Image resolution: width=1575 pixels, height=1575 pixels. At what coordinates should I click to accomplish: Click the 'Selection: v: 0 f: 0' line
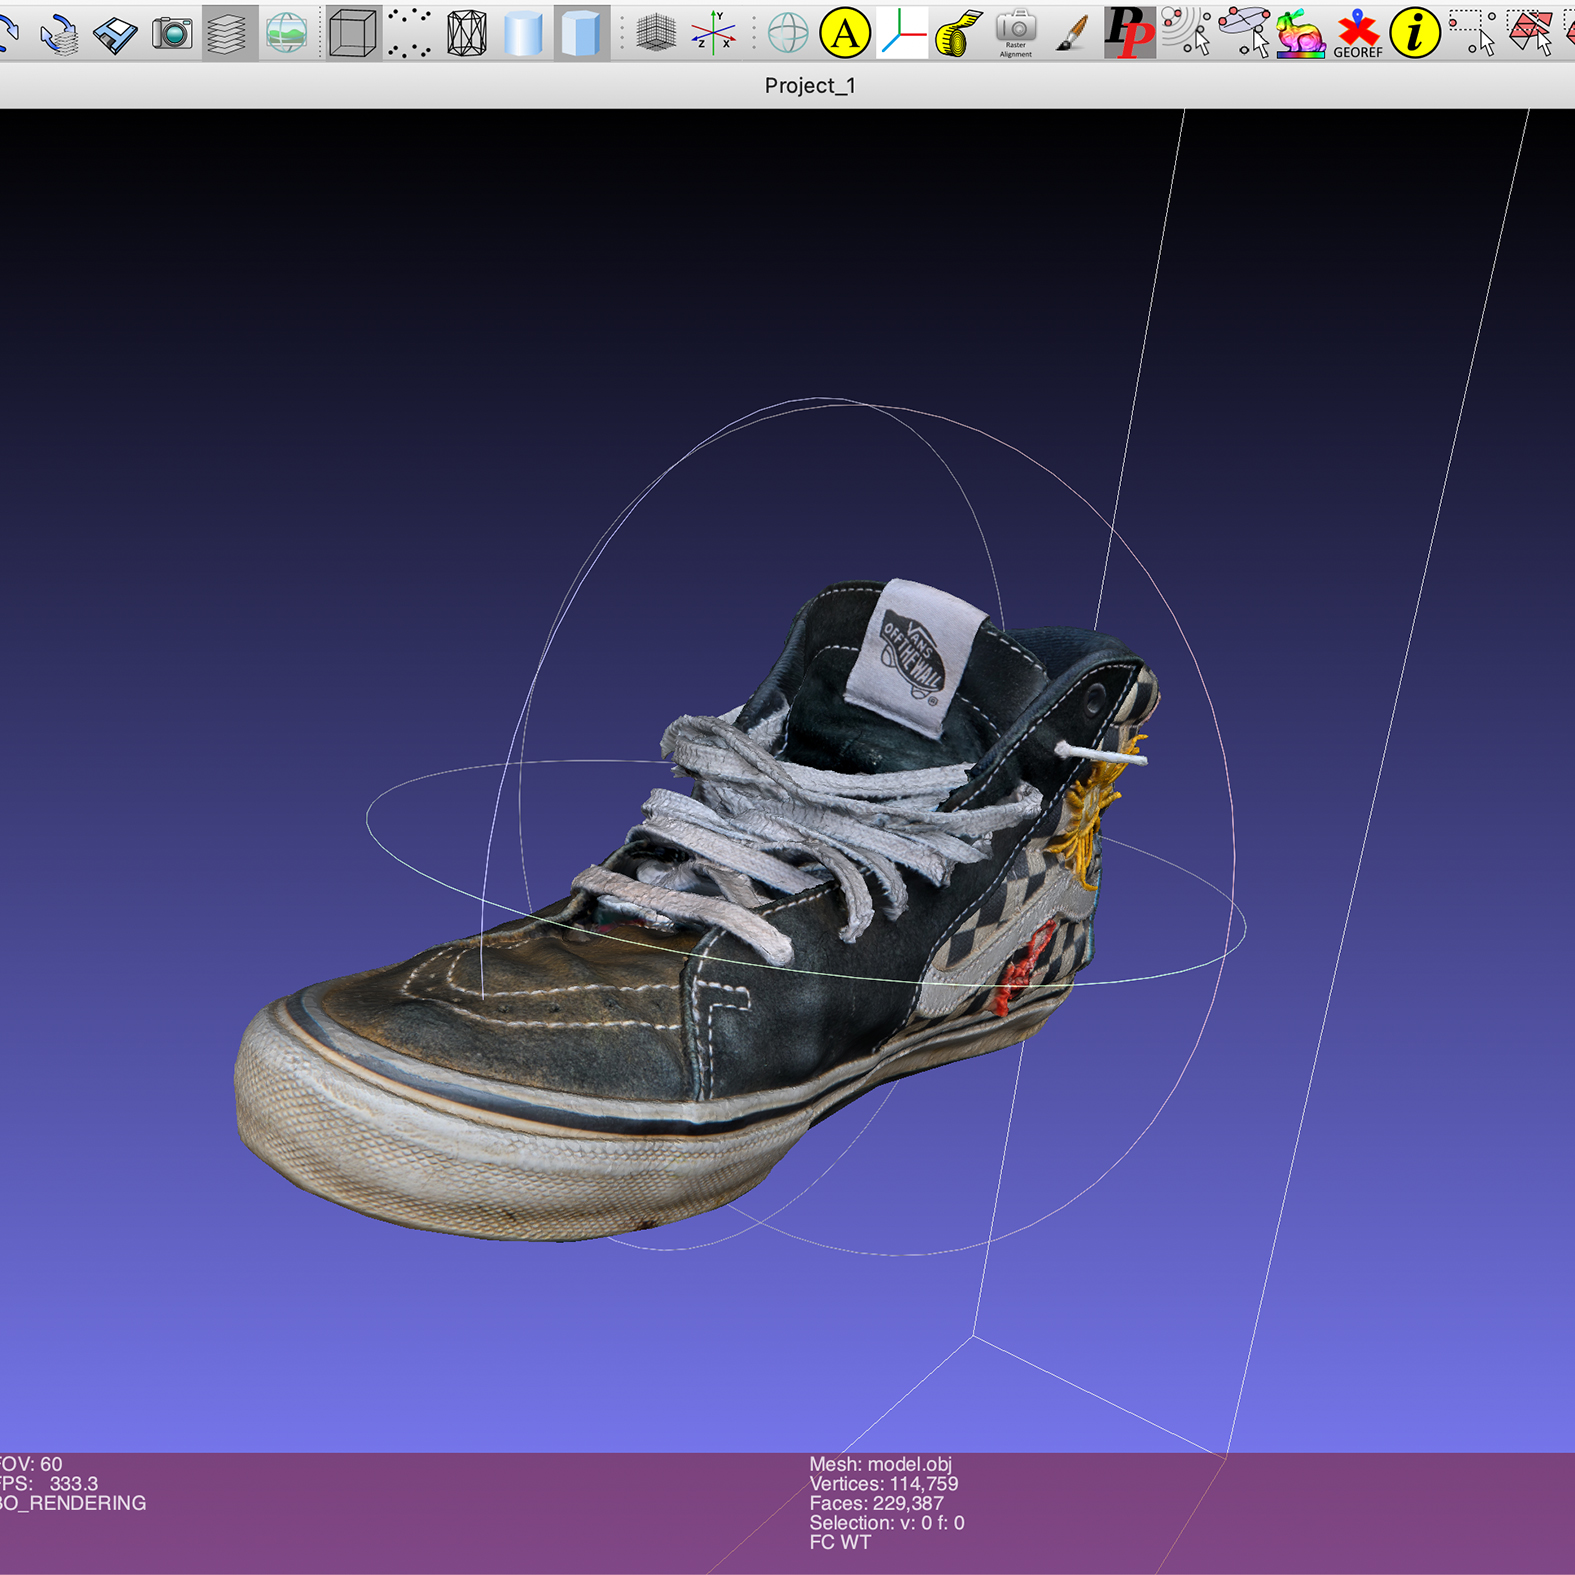[x=887, y=1523]
